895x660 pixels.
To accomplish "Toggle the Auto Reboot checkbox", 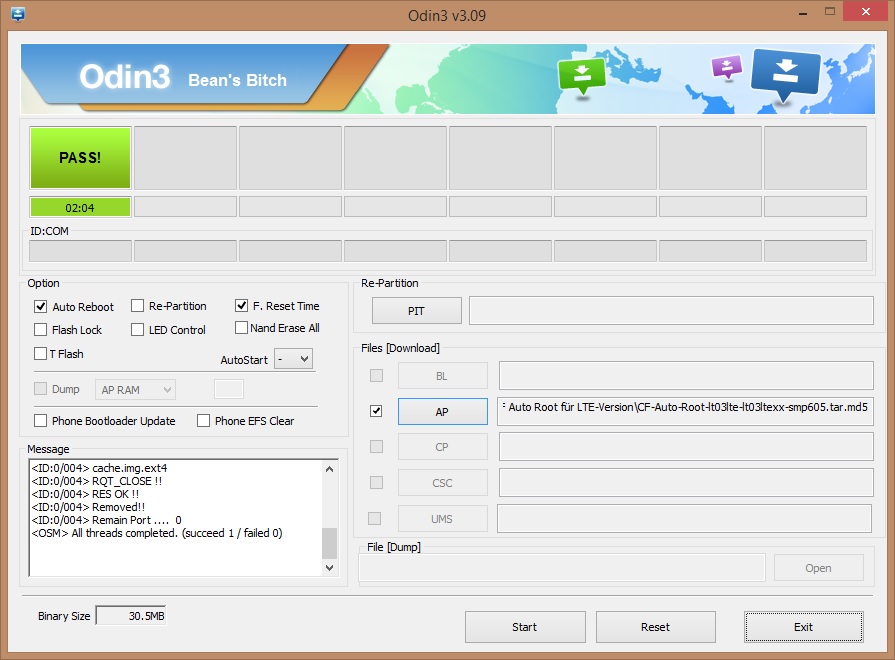I will coord(41,307).
